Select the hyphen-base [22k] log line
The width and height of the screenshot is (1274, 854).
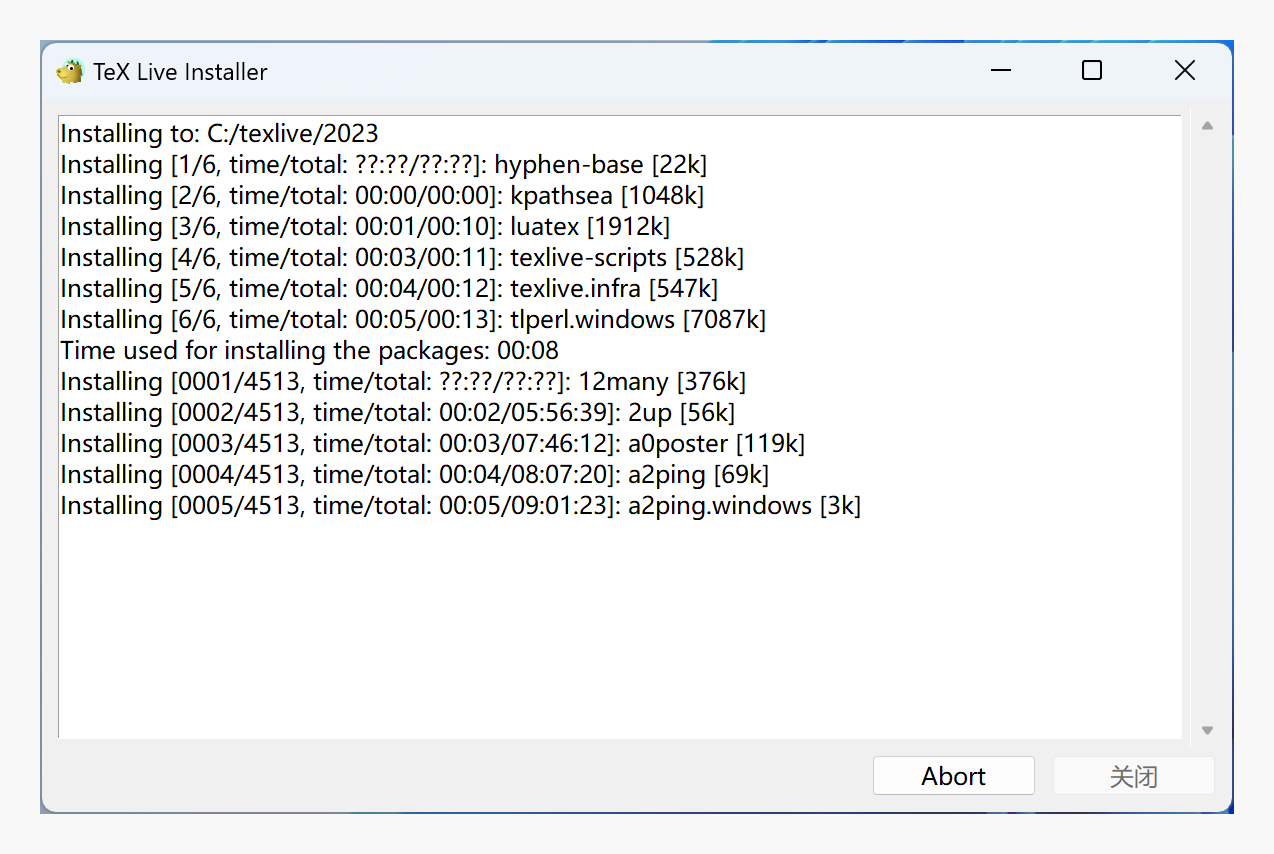pos(384,164)
